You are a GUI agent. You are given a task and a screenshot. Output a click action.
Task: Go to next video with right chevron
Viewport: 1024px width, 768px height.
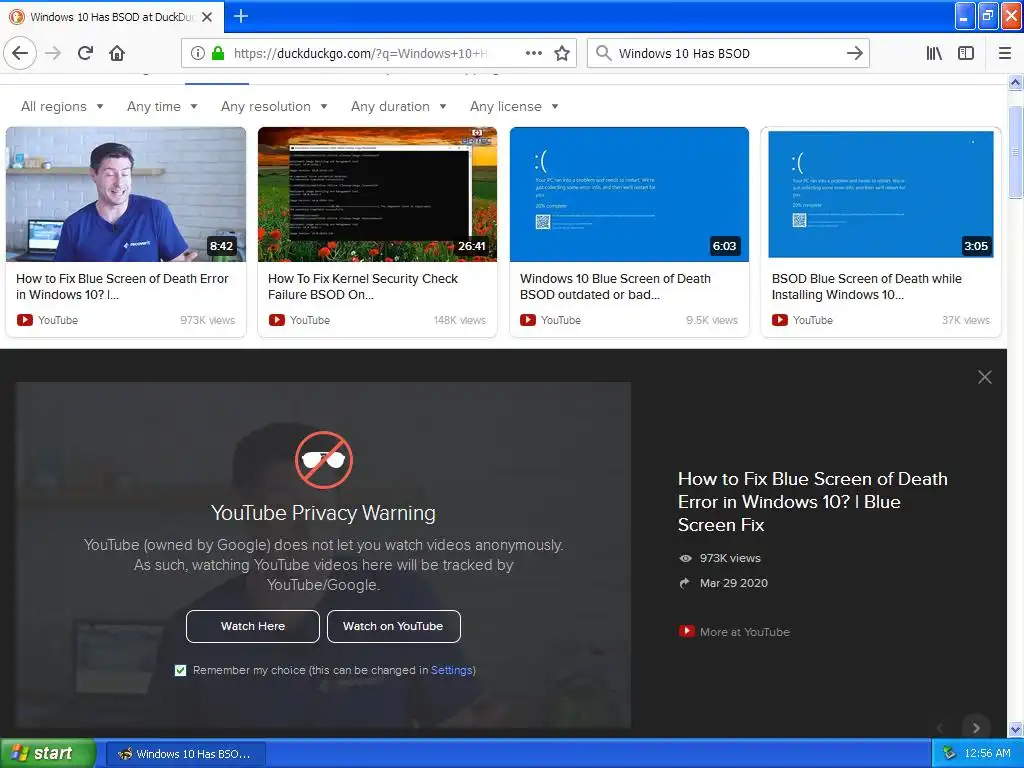coord(976,728)
